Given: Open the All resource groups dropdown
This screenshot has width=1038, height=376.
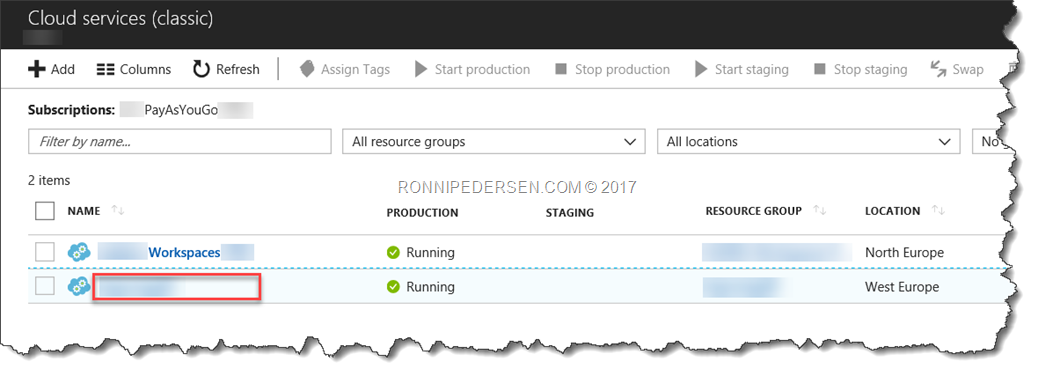Looking at the screenshot, I should tap(494, 142).
